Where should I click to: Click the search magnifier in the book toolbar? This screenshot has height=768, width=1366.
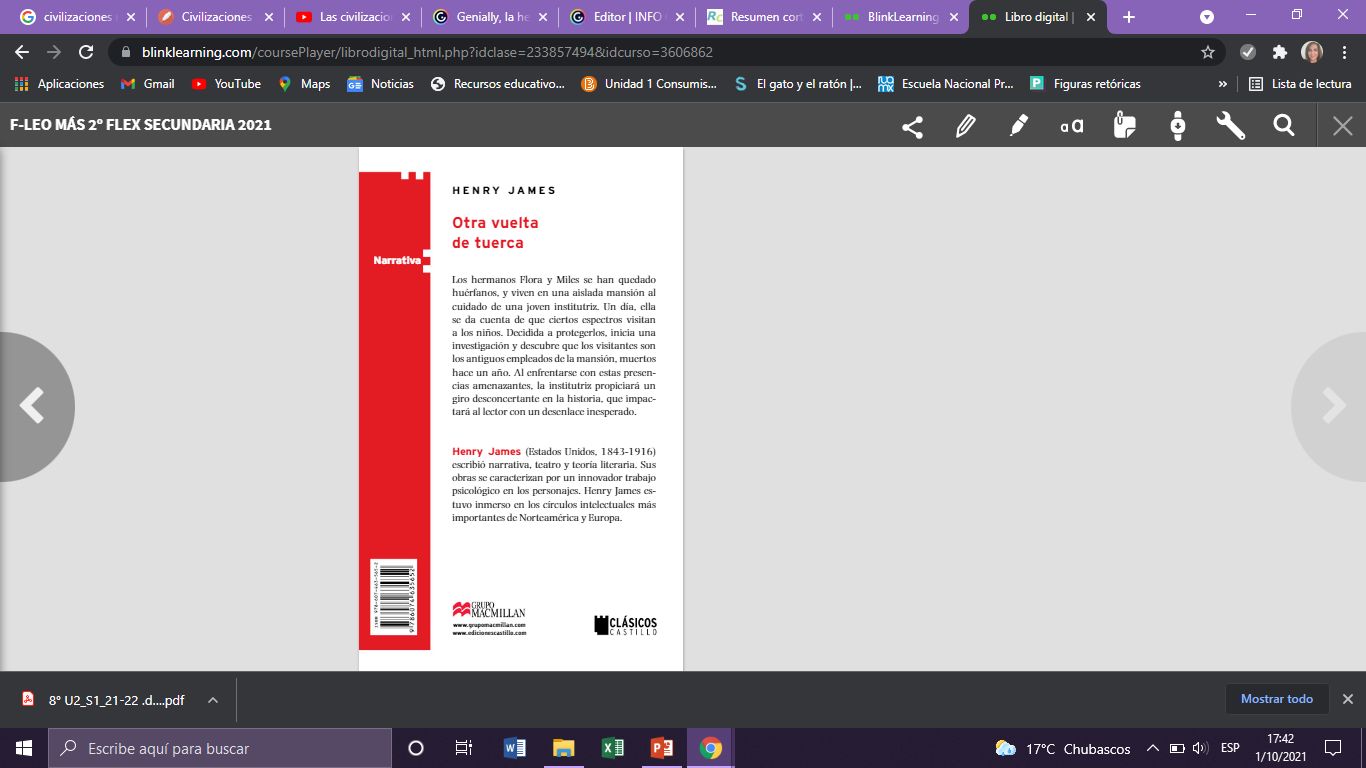(x=1284, y=125)
